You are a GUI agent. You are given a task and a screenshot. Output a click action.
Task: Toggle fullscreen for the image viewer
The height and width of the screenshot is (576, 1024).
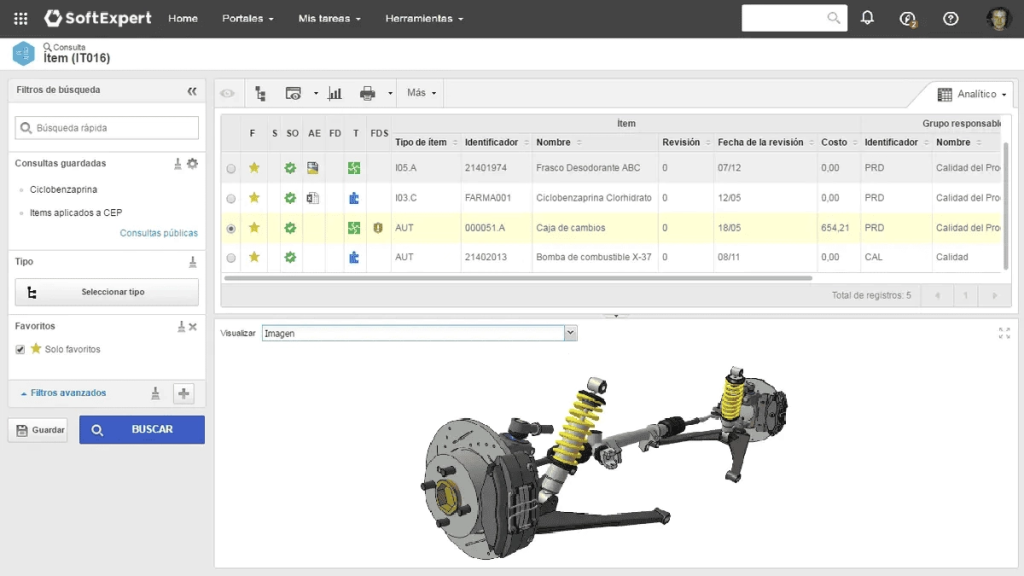(x=1004, y=333)
